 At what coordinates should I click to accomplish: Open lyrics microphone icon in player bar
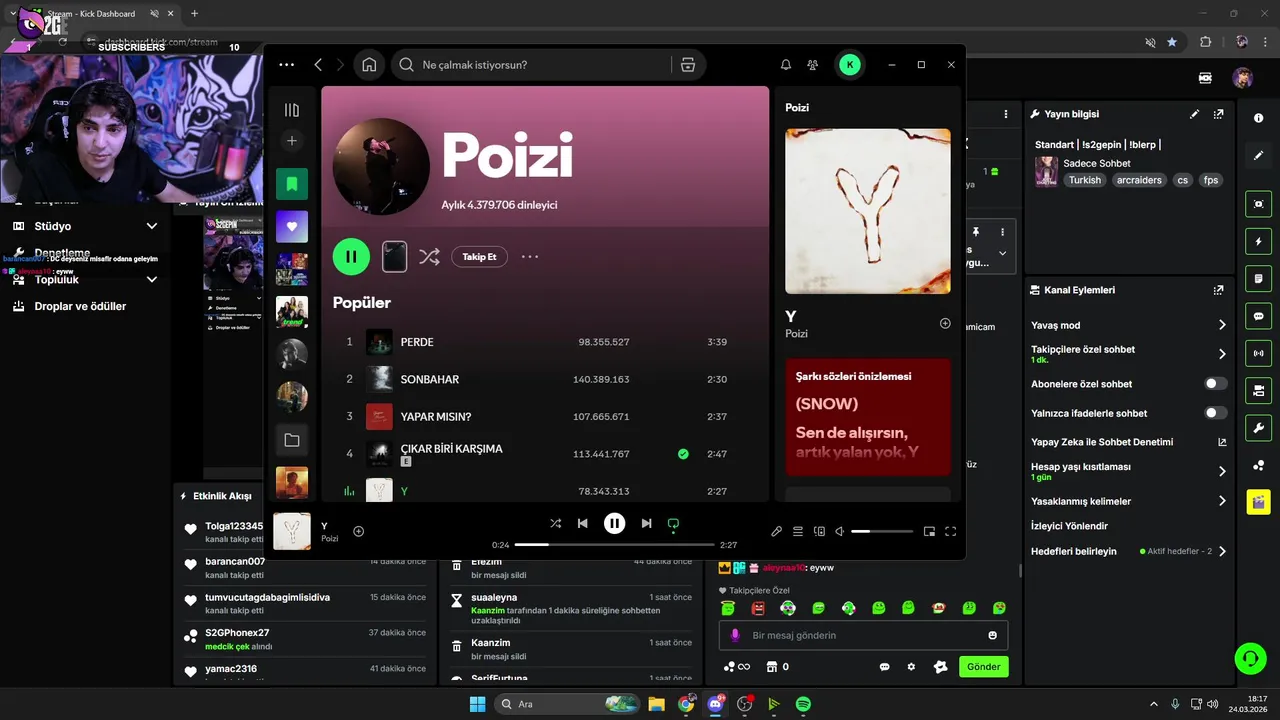coord(777,532)
